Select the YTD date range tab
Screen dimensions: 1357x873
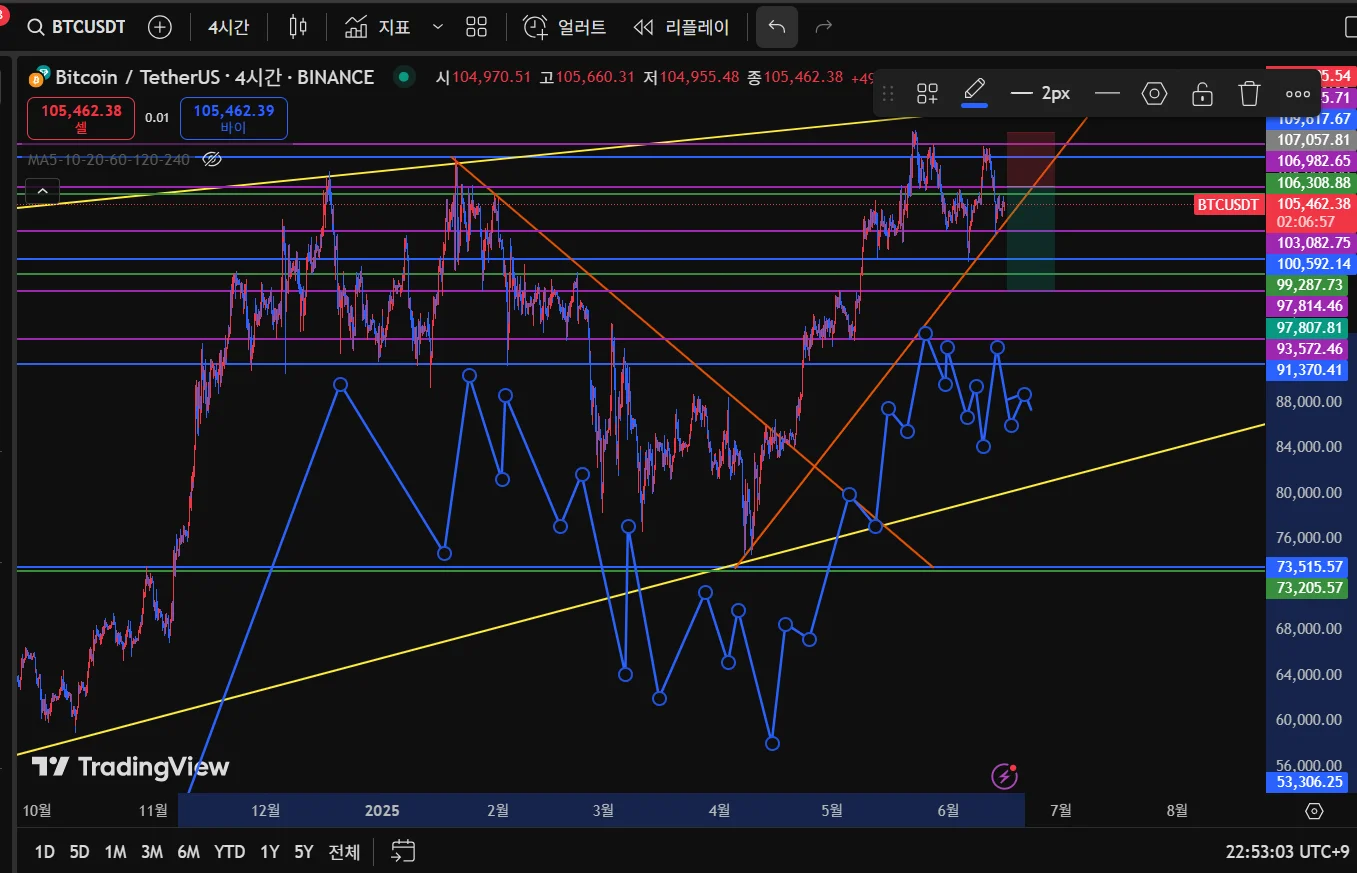(x=229, y=852)
